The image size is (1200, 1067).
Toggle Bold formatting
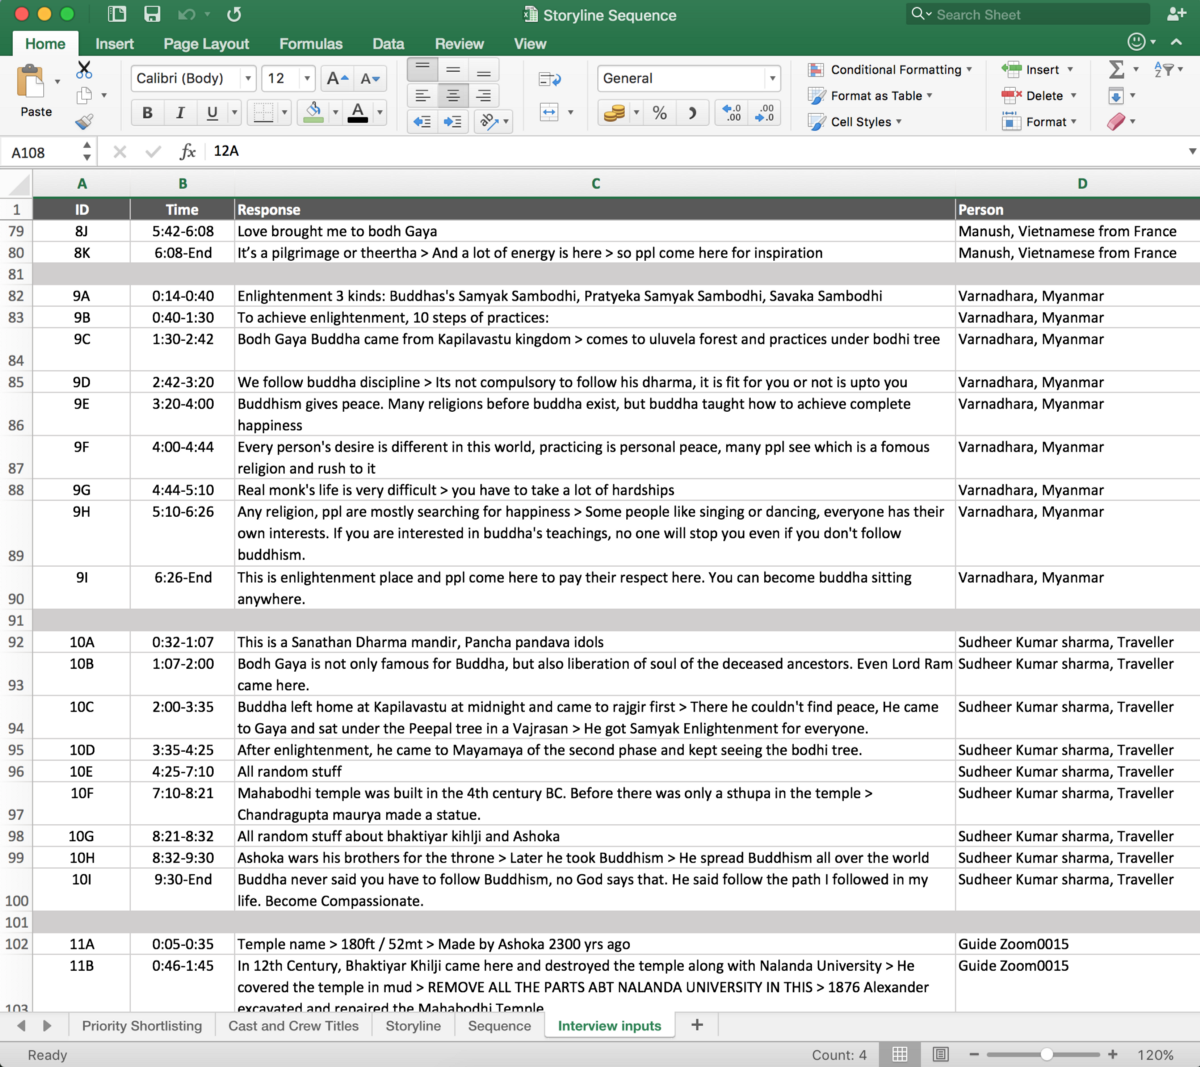(147, 113)
